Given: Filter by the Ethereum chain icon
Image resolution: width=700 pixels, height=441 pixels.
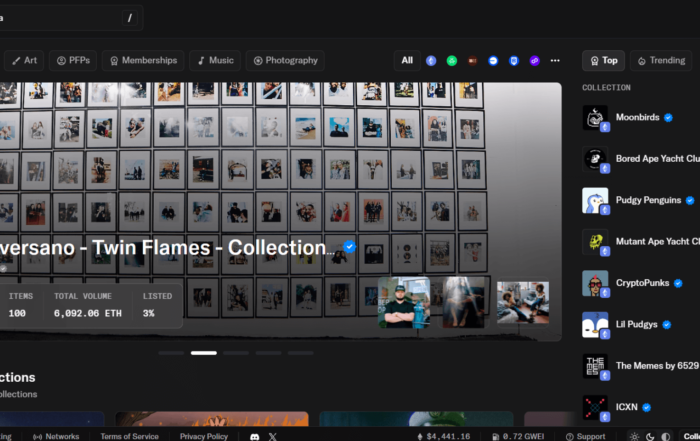Looking at the screenshot, I should (432, 61).
